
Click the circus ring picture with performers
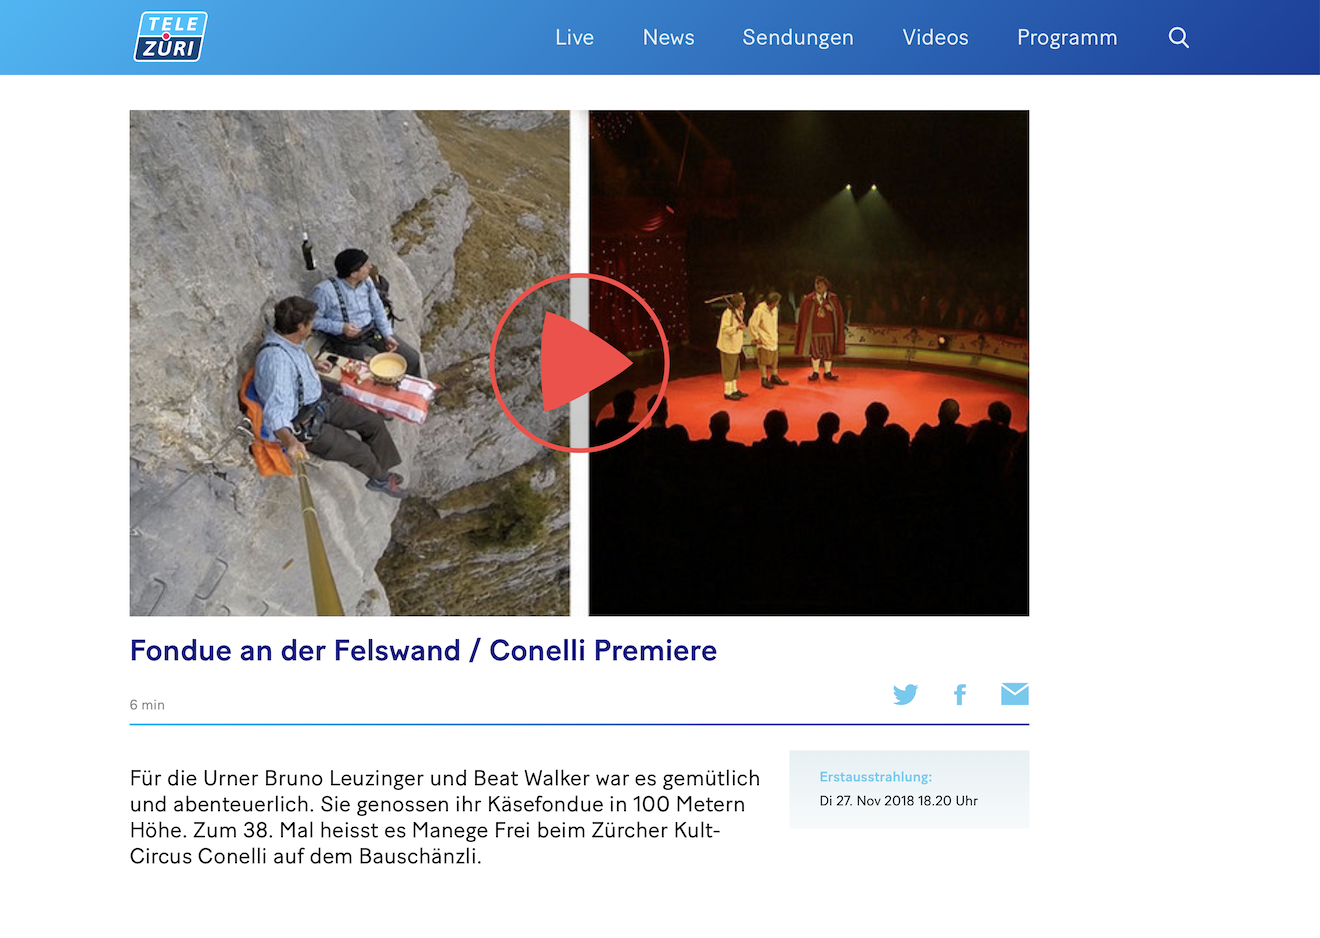tap(809, 363)
